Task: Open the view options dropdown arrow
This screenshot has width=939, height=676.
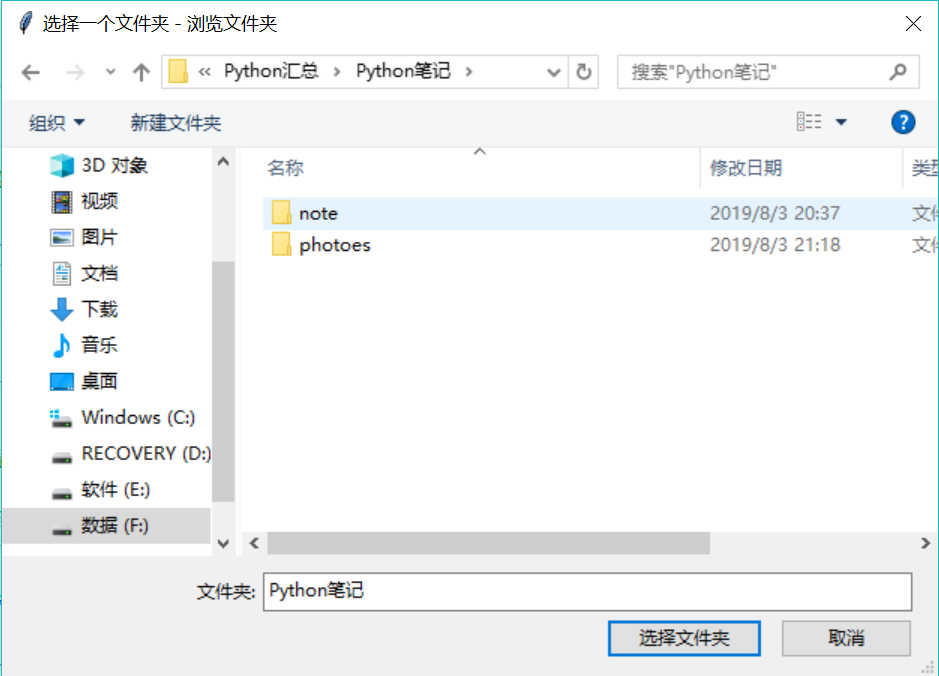Action: (841, 123)
